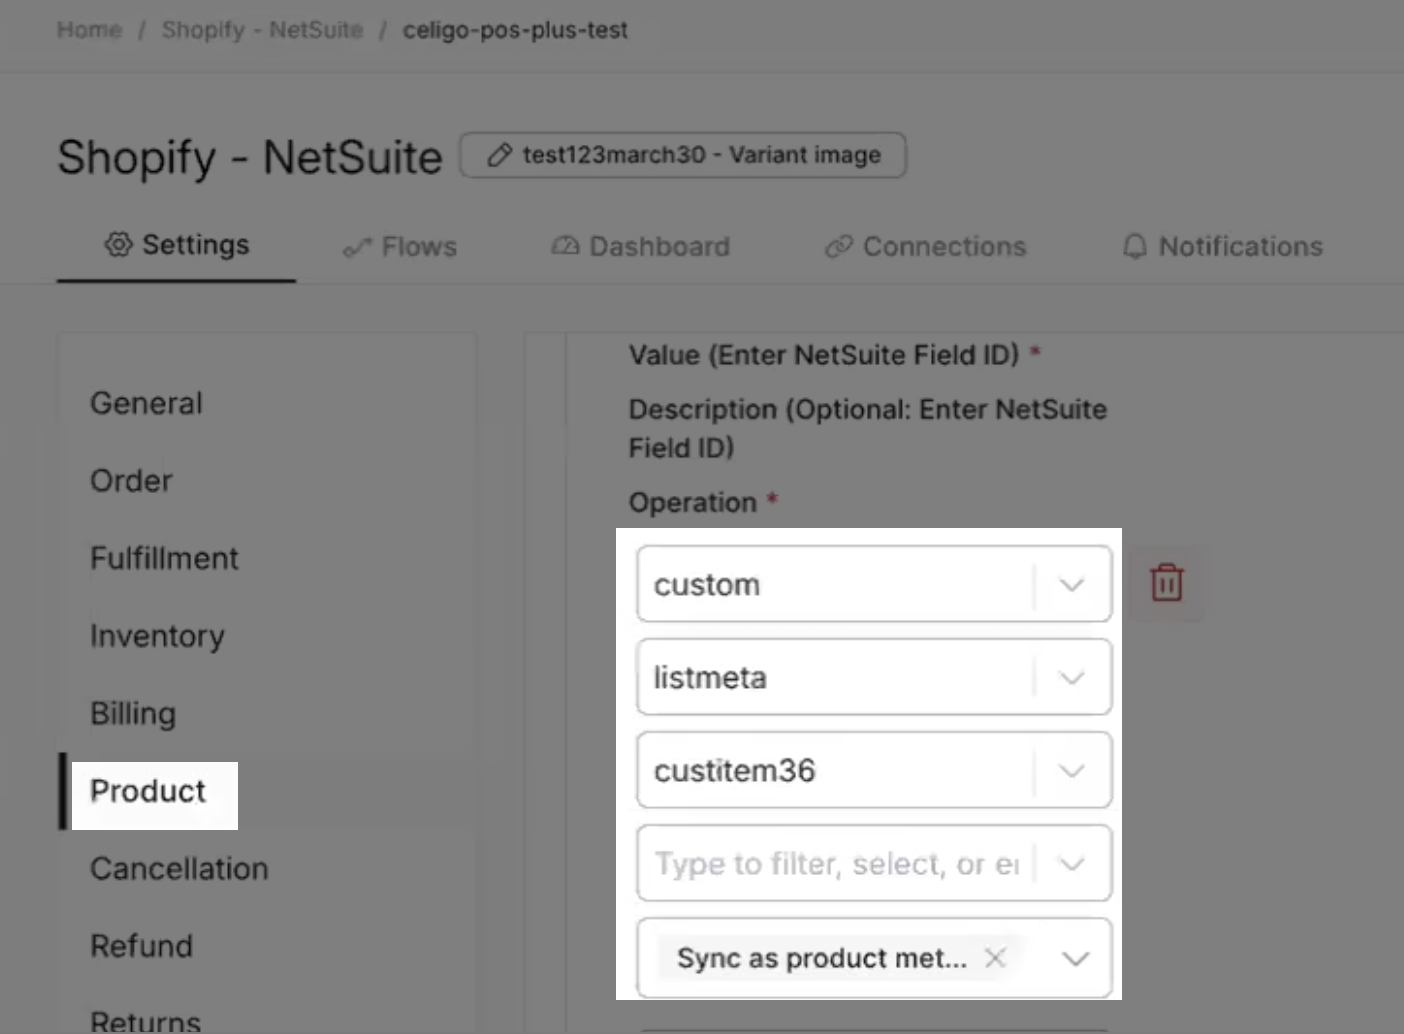
Task: Open the 'listmeta' combo box
Action: tap(874, 677)
